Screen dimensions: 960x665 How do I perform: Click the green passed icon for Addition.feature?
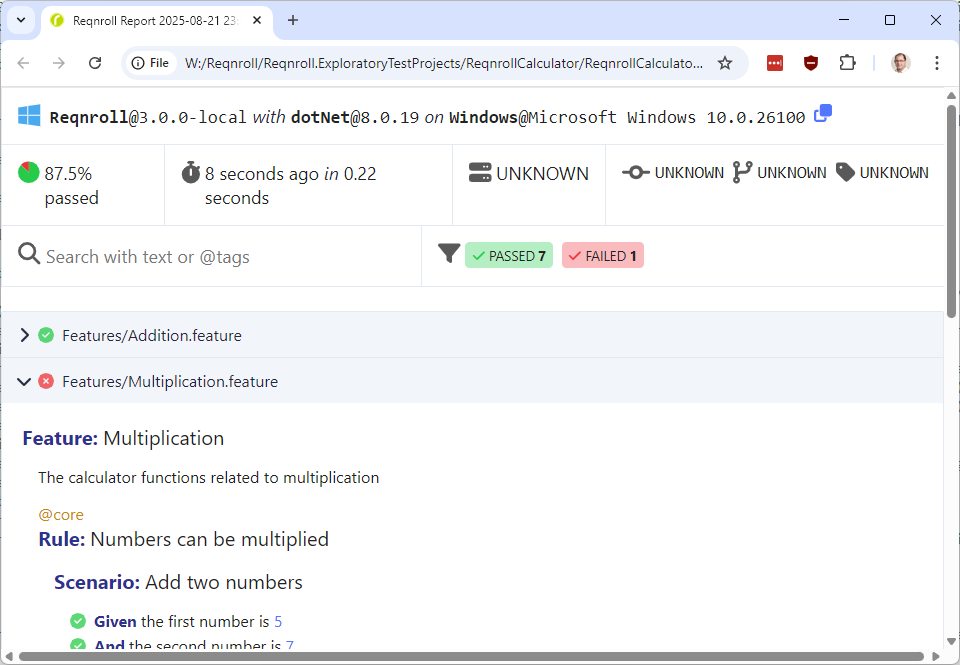pos(46,335)
